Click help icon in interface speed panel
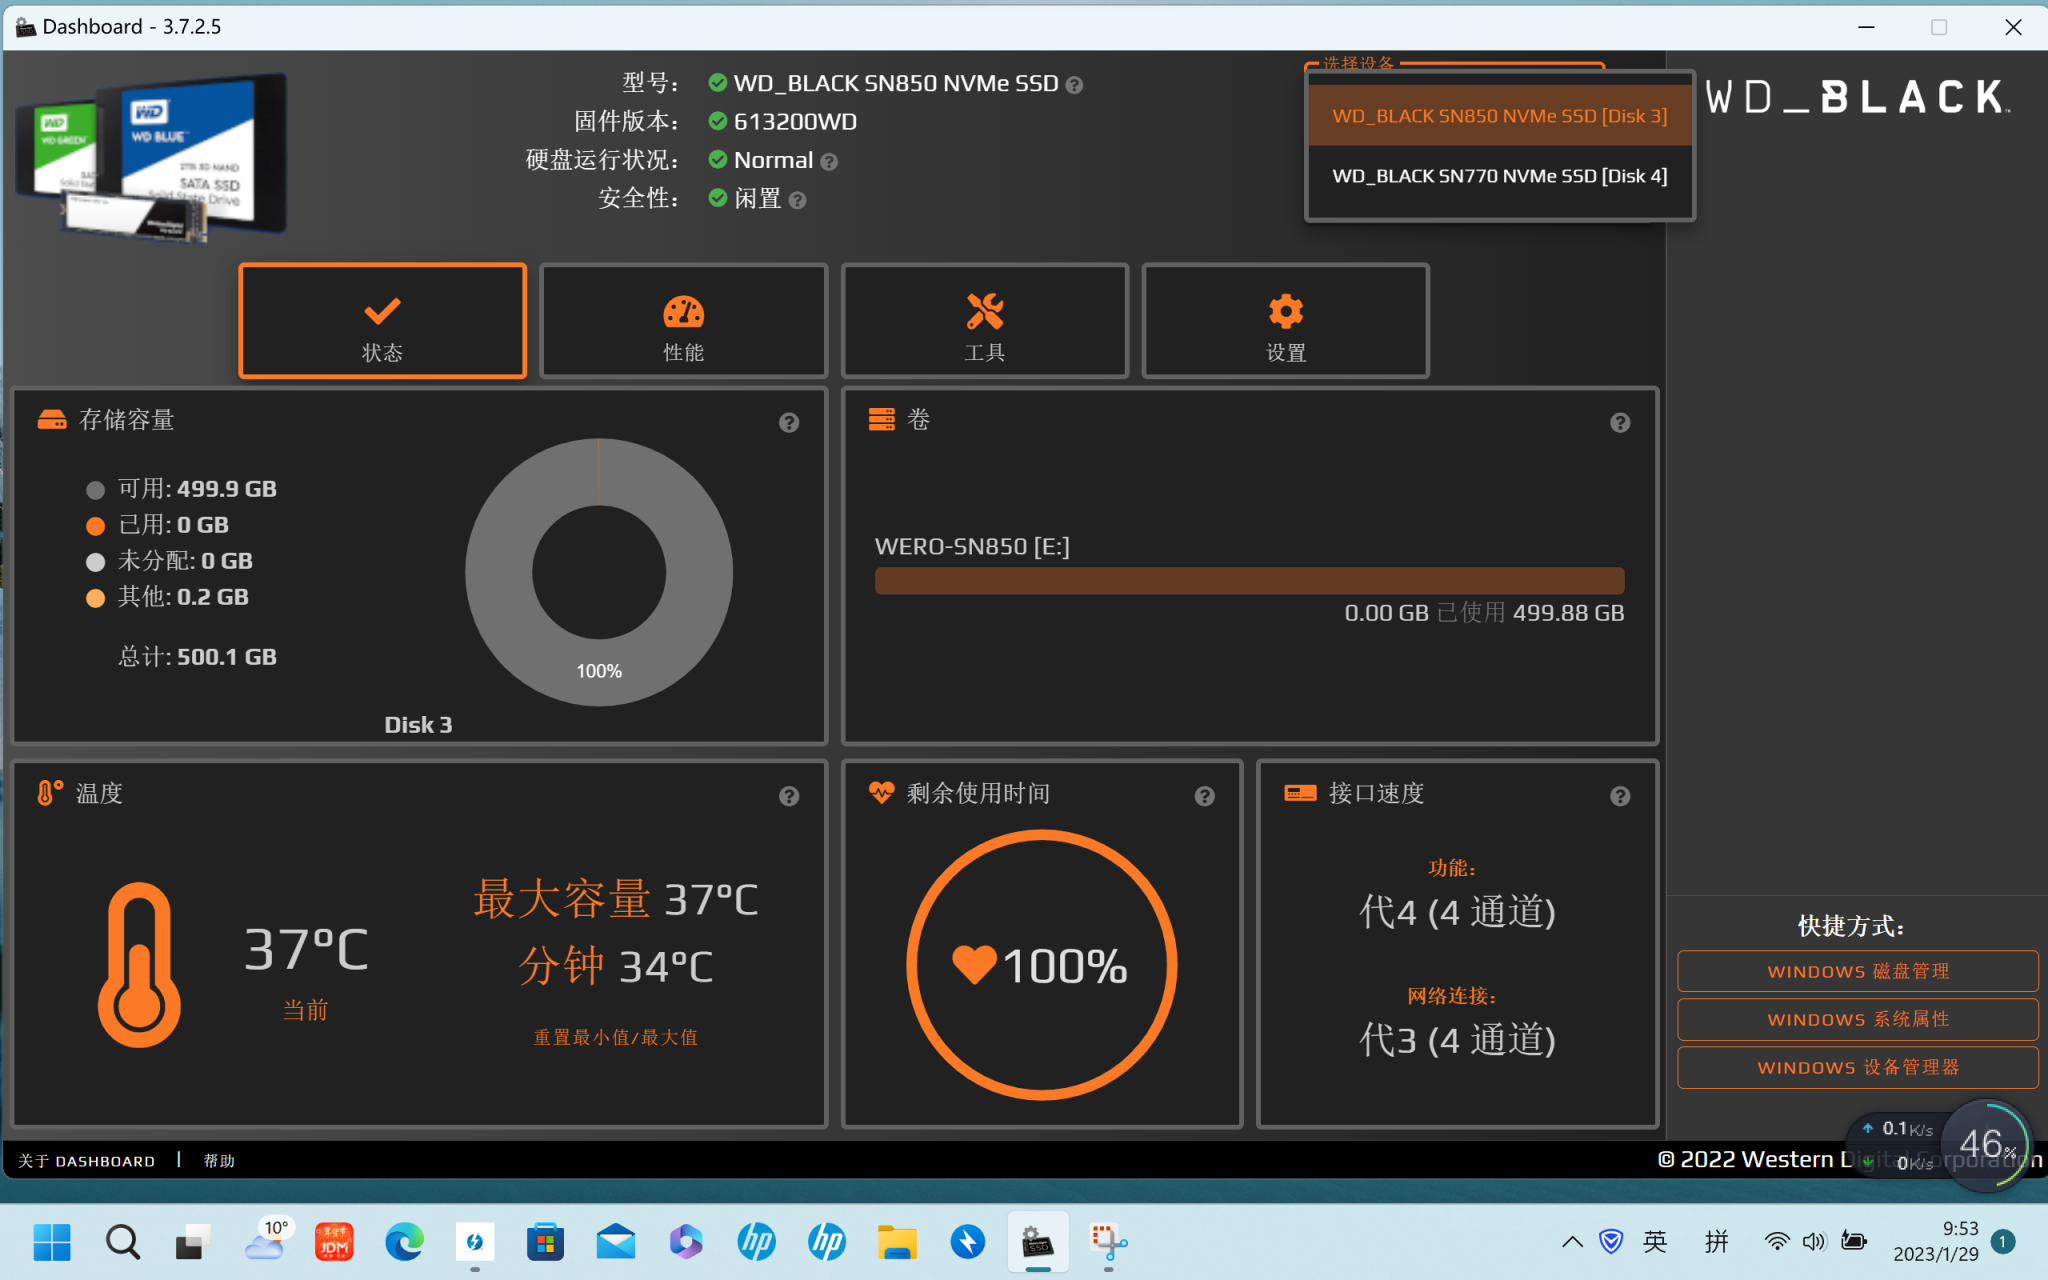This screenshot has width=2048, height=1280. pos(1620,796)
